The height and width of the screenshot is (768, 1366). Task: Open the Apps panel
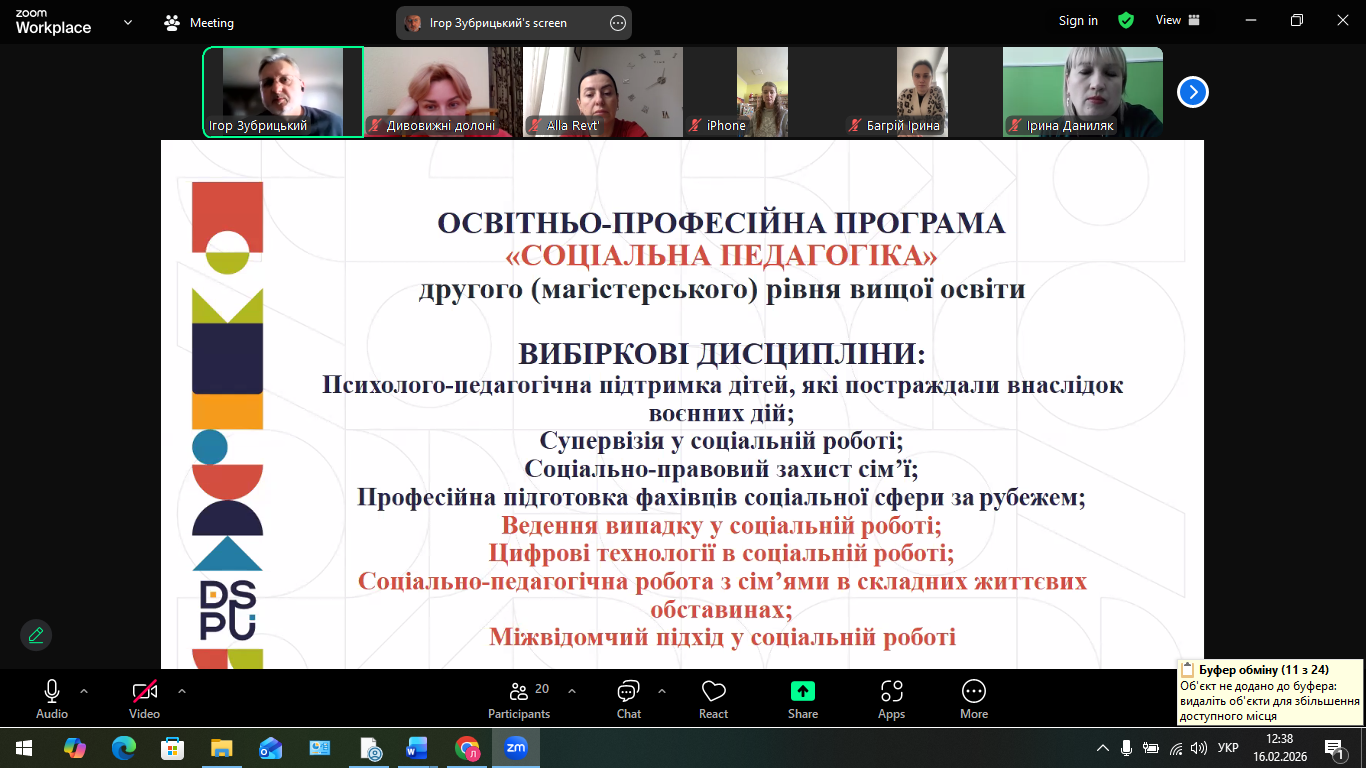891,698
